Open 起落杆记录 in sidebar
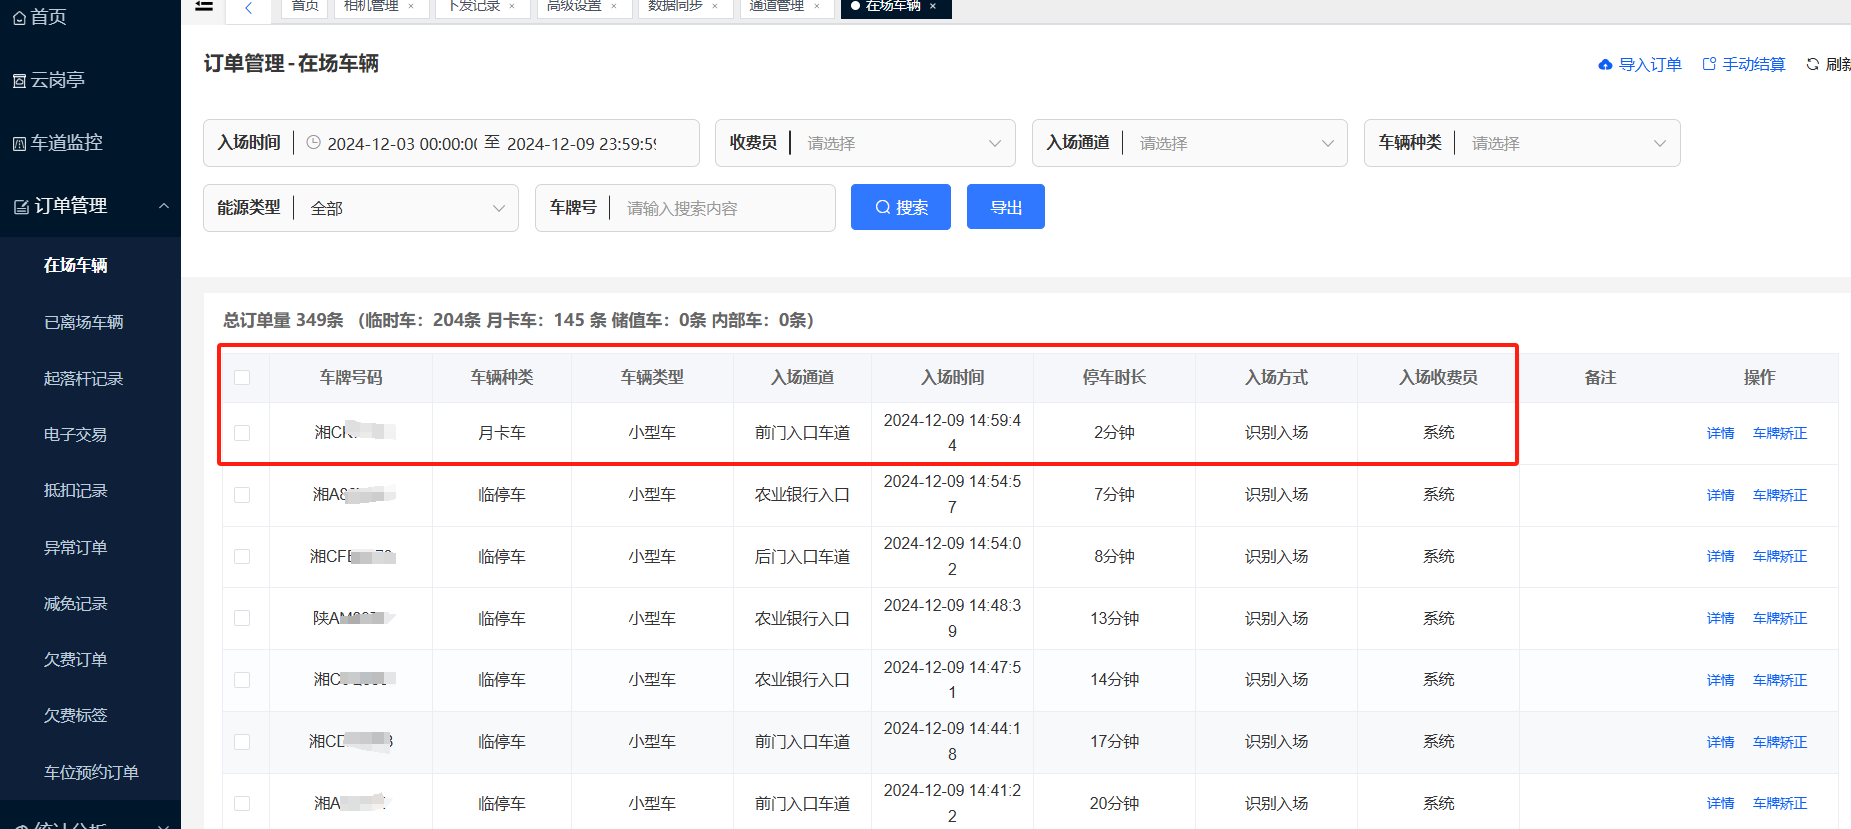 (84, 379)
